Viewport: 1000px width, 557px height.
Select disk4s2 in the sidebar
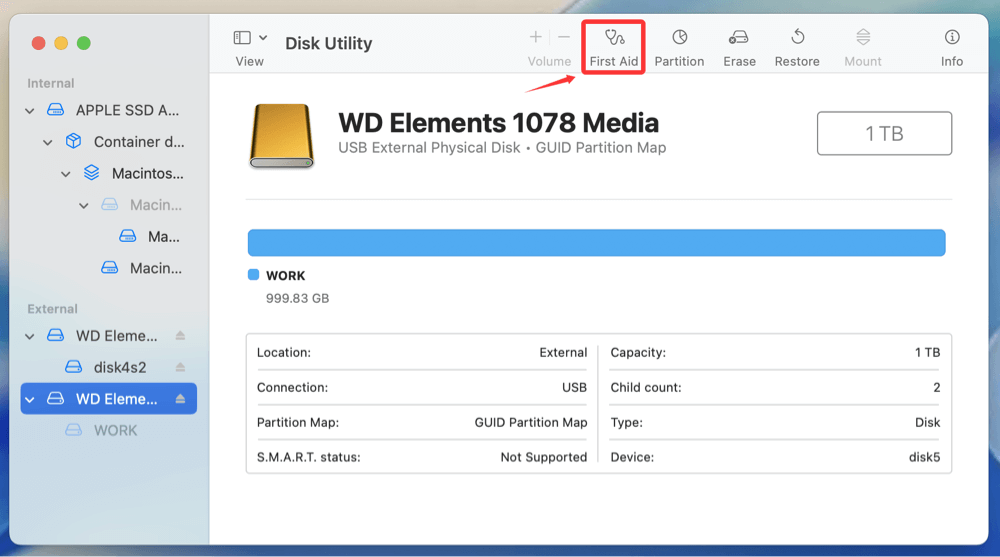point(108,368)
